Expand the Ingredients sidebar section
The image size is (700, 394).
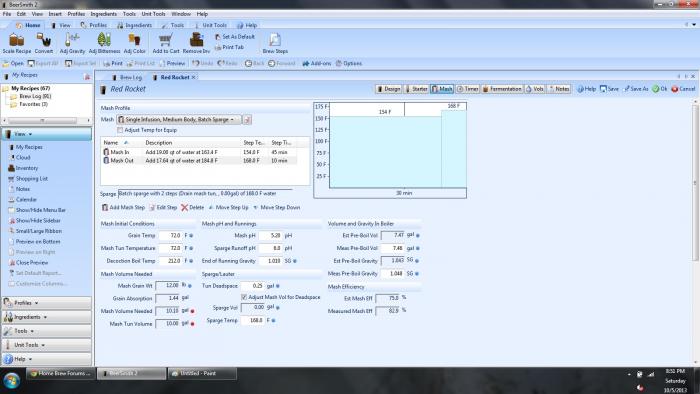coord(46,317)
